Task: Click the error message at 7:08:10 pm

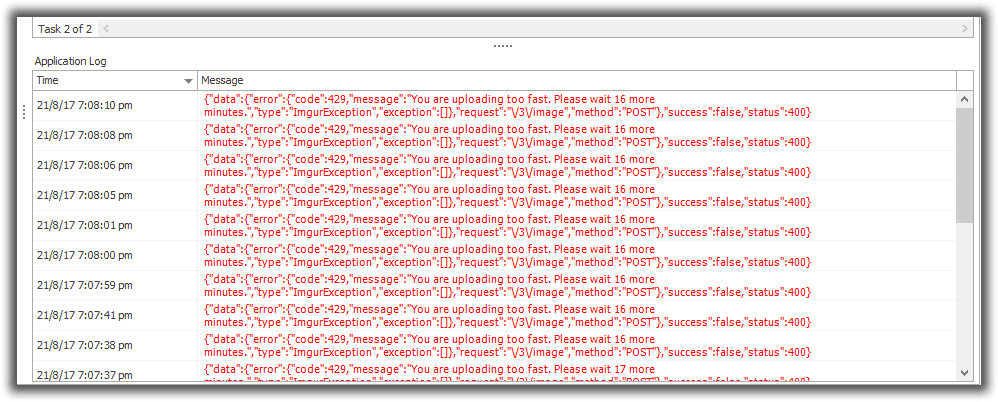Action: pos(507,106)
